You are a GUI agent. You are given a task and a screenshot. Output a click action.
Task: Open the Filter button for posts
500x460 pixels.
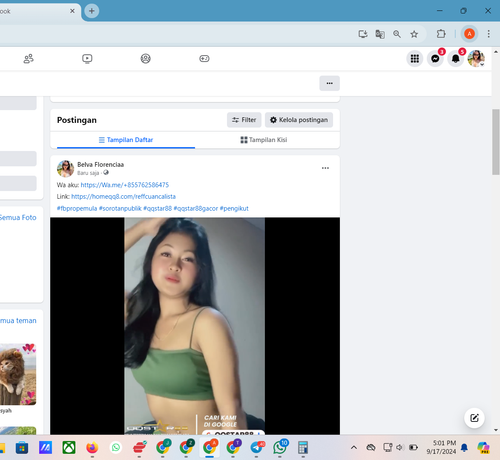pyautogui.click(x=244, y=120)
